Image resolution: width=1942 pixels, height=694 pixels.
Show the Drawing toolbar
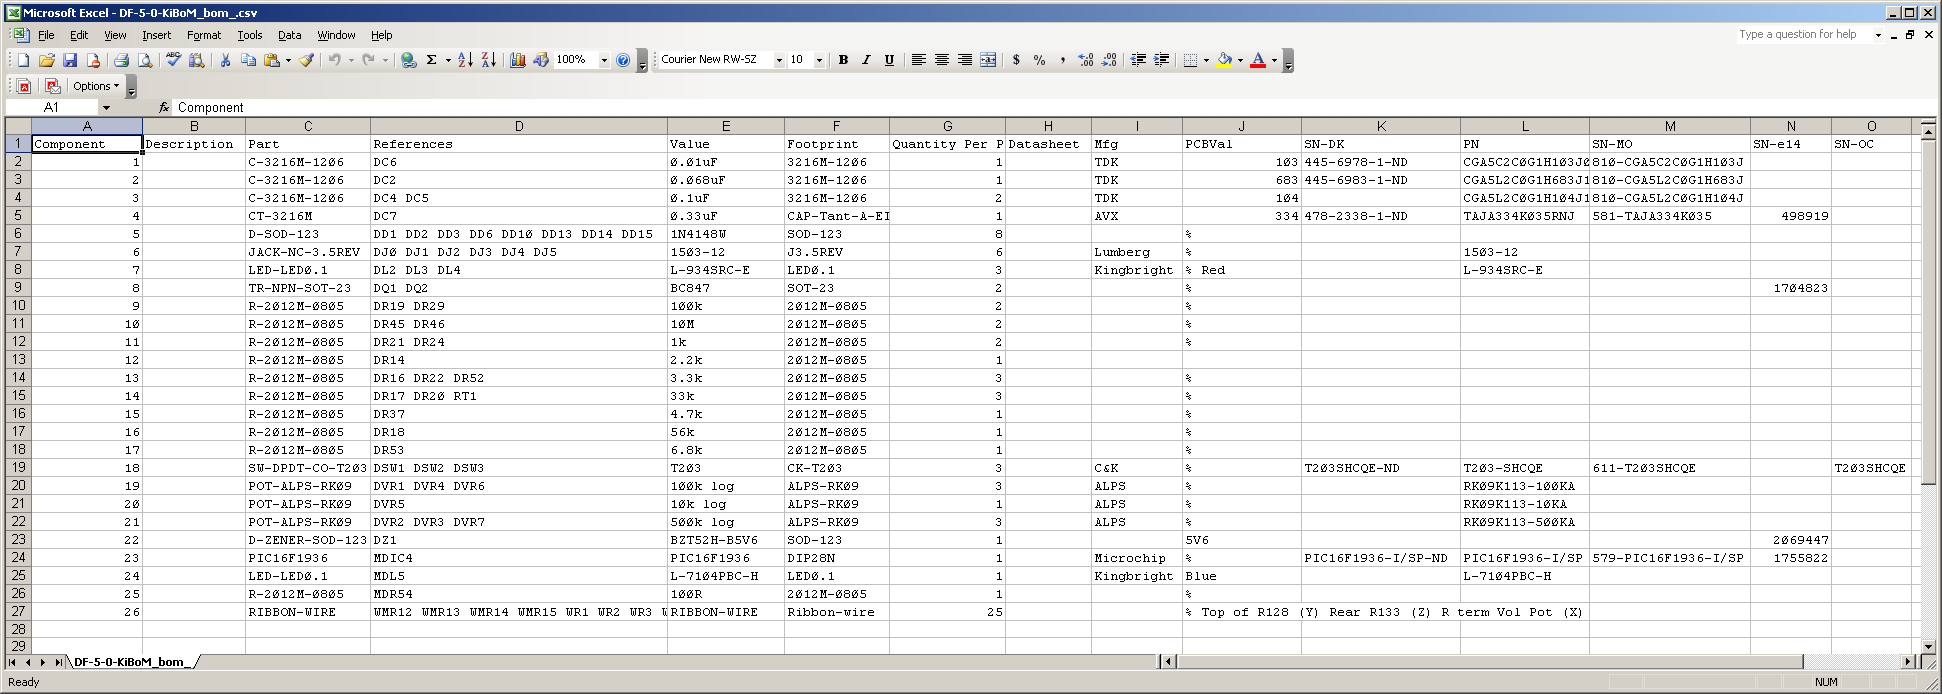541,60
